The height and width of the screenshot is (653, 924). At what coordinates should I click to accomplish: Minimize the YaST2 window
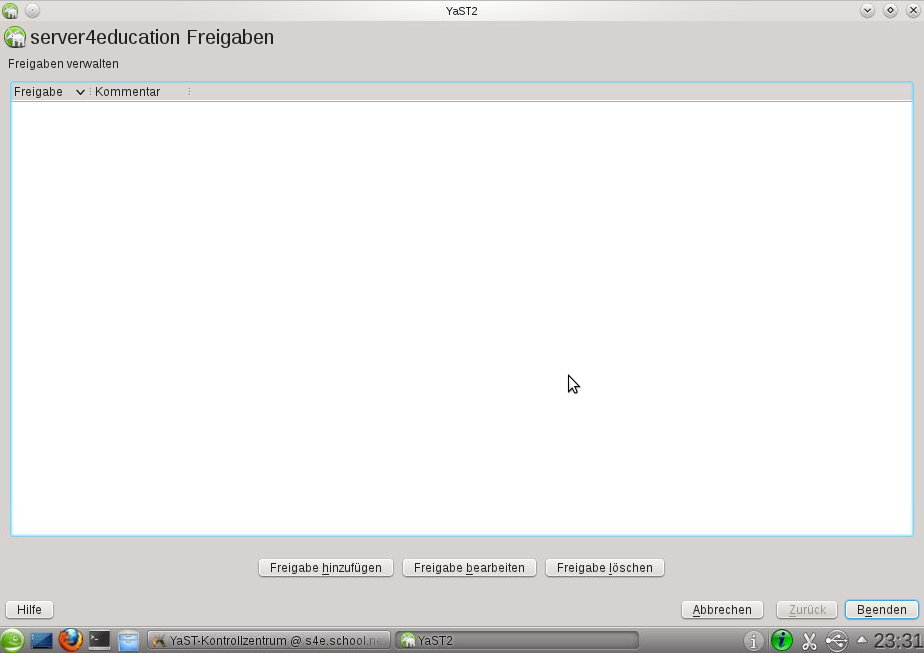pos(867,11)
